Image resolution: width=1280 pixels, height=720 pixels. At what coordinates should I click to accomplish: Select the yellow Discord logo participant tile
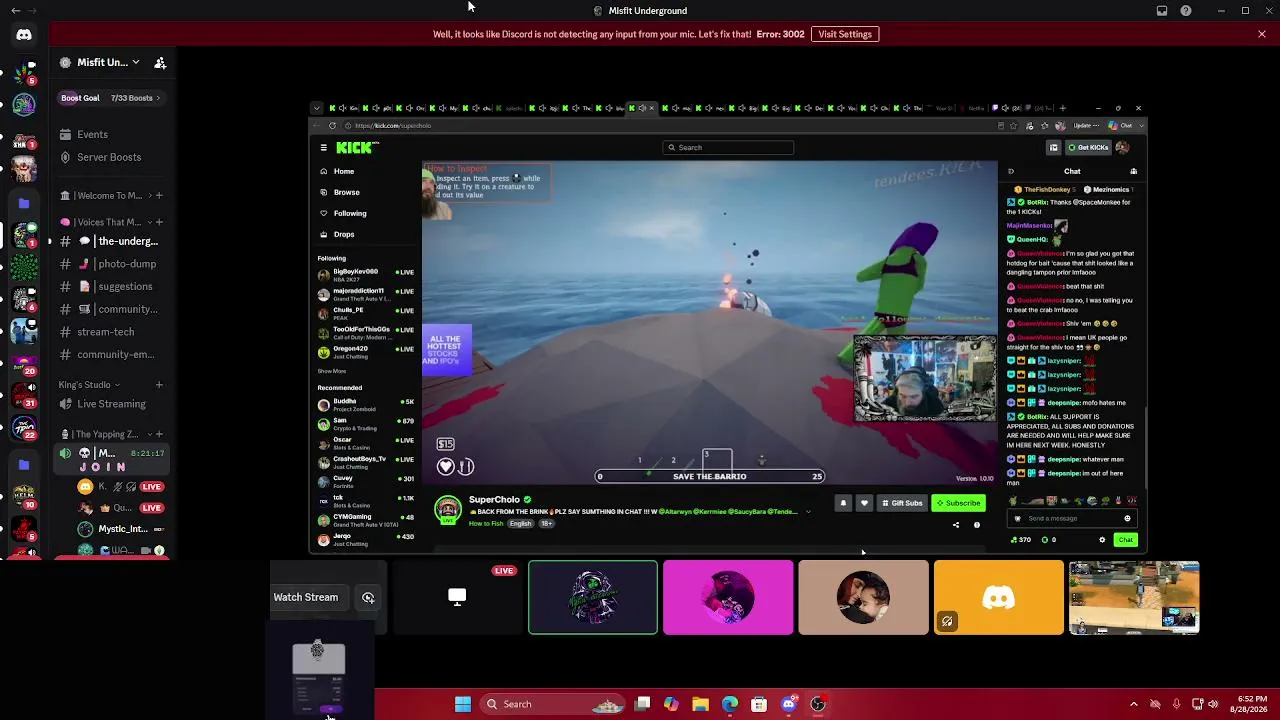click(999, 597)
